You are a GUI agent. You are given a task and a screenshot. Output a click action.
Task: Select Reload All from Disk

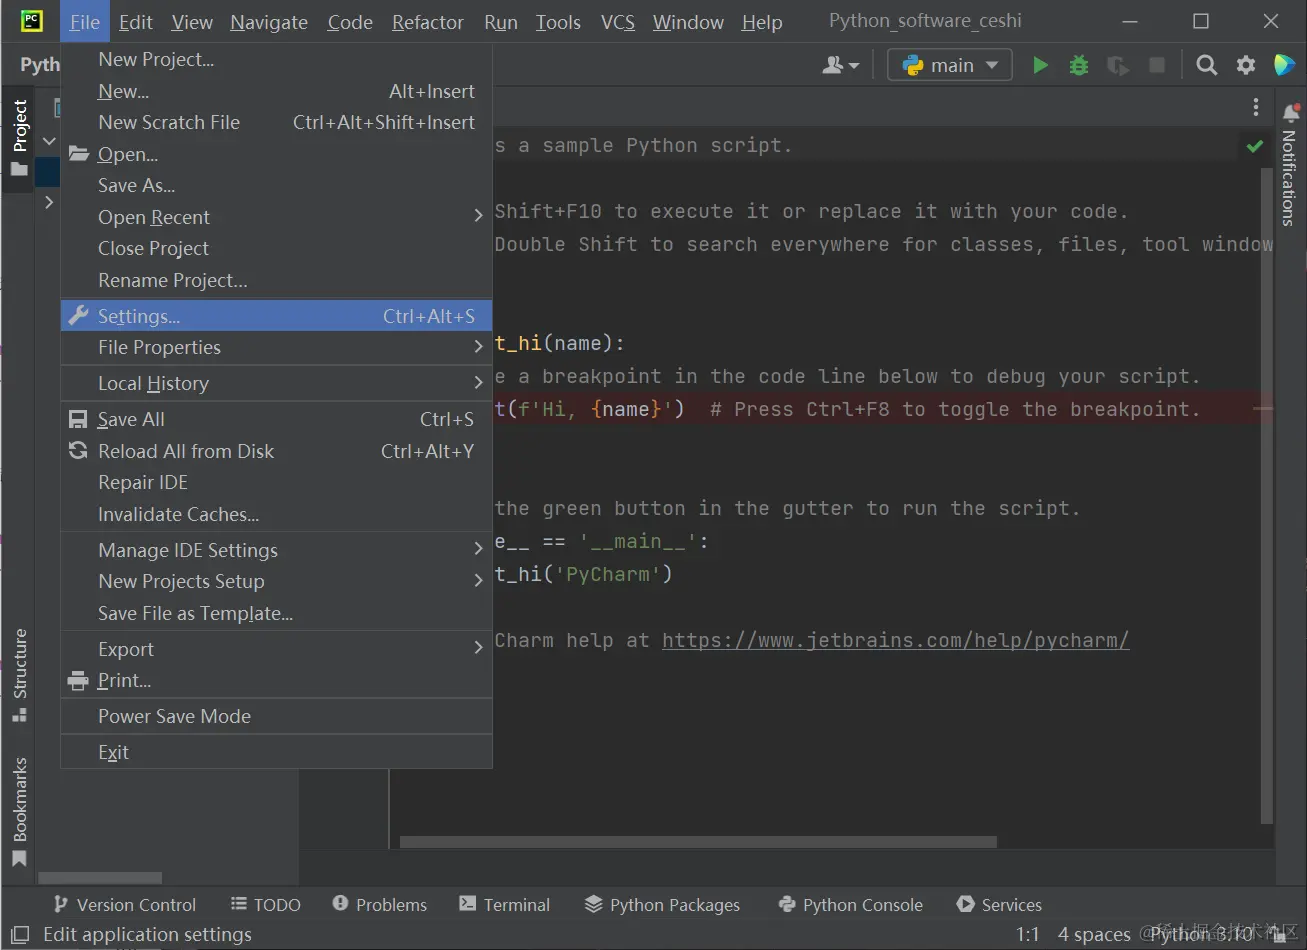point(277,451)
